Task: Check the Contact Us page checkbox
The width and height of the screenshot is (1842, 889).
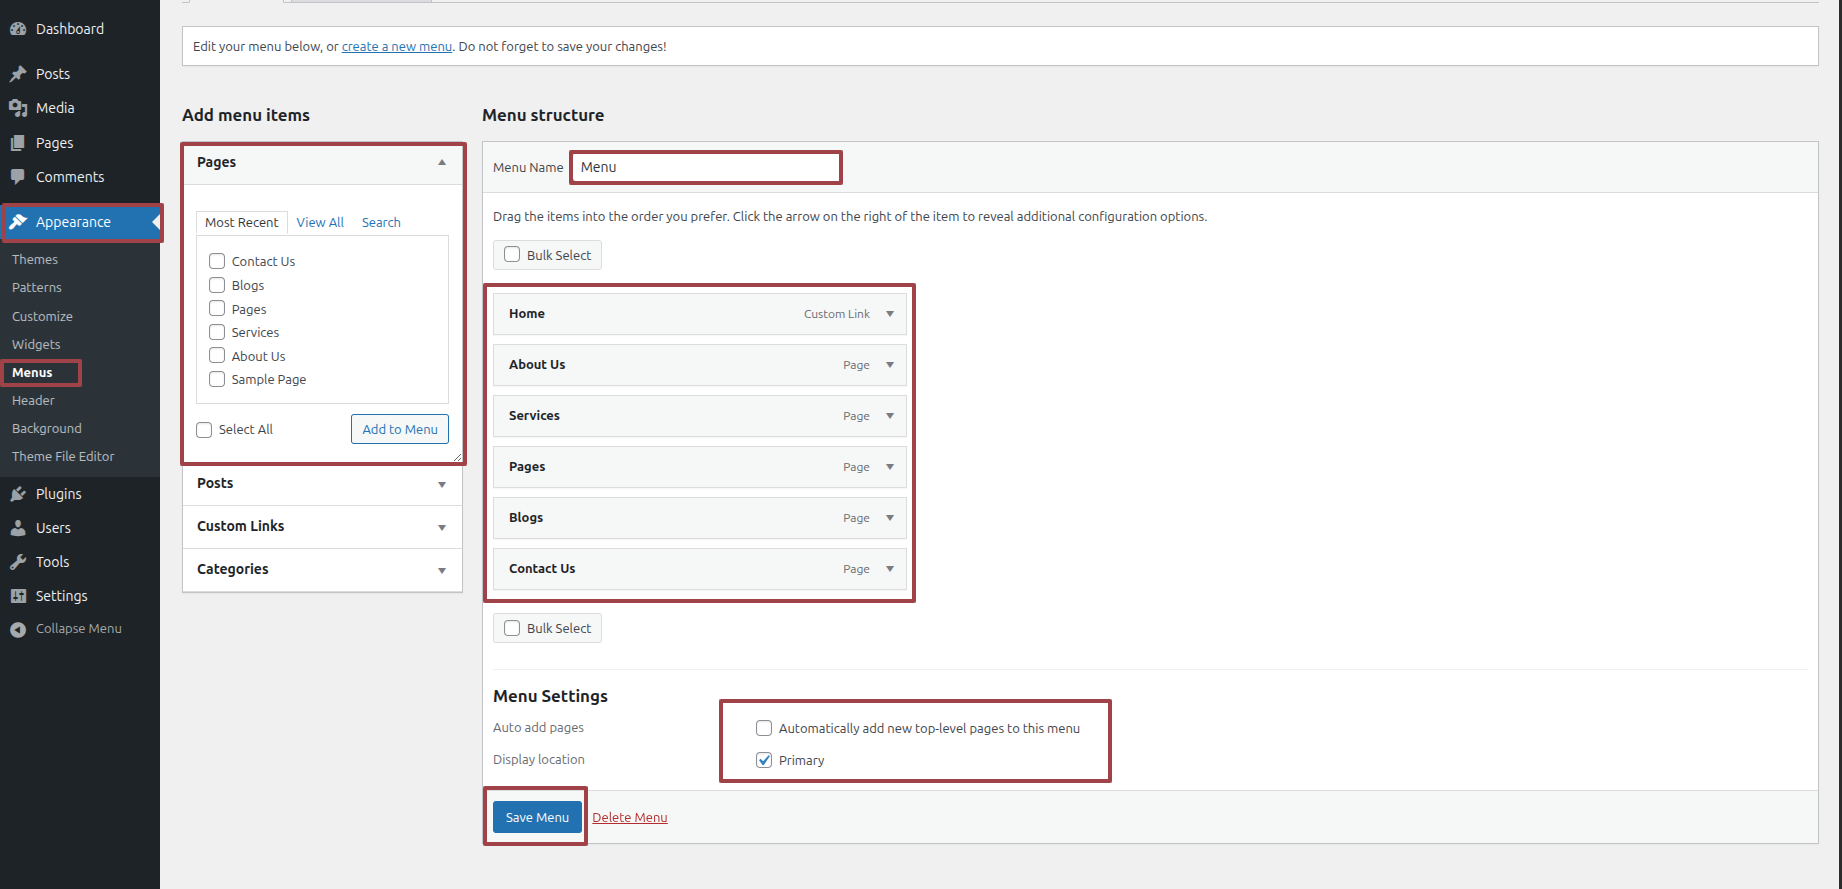Action: click(x=217, y=261)
